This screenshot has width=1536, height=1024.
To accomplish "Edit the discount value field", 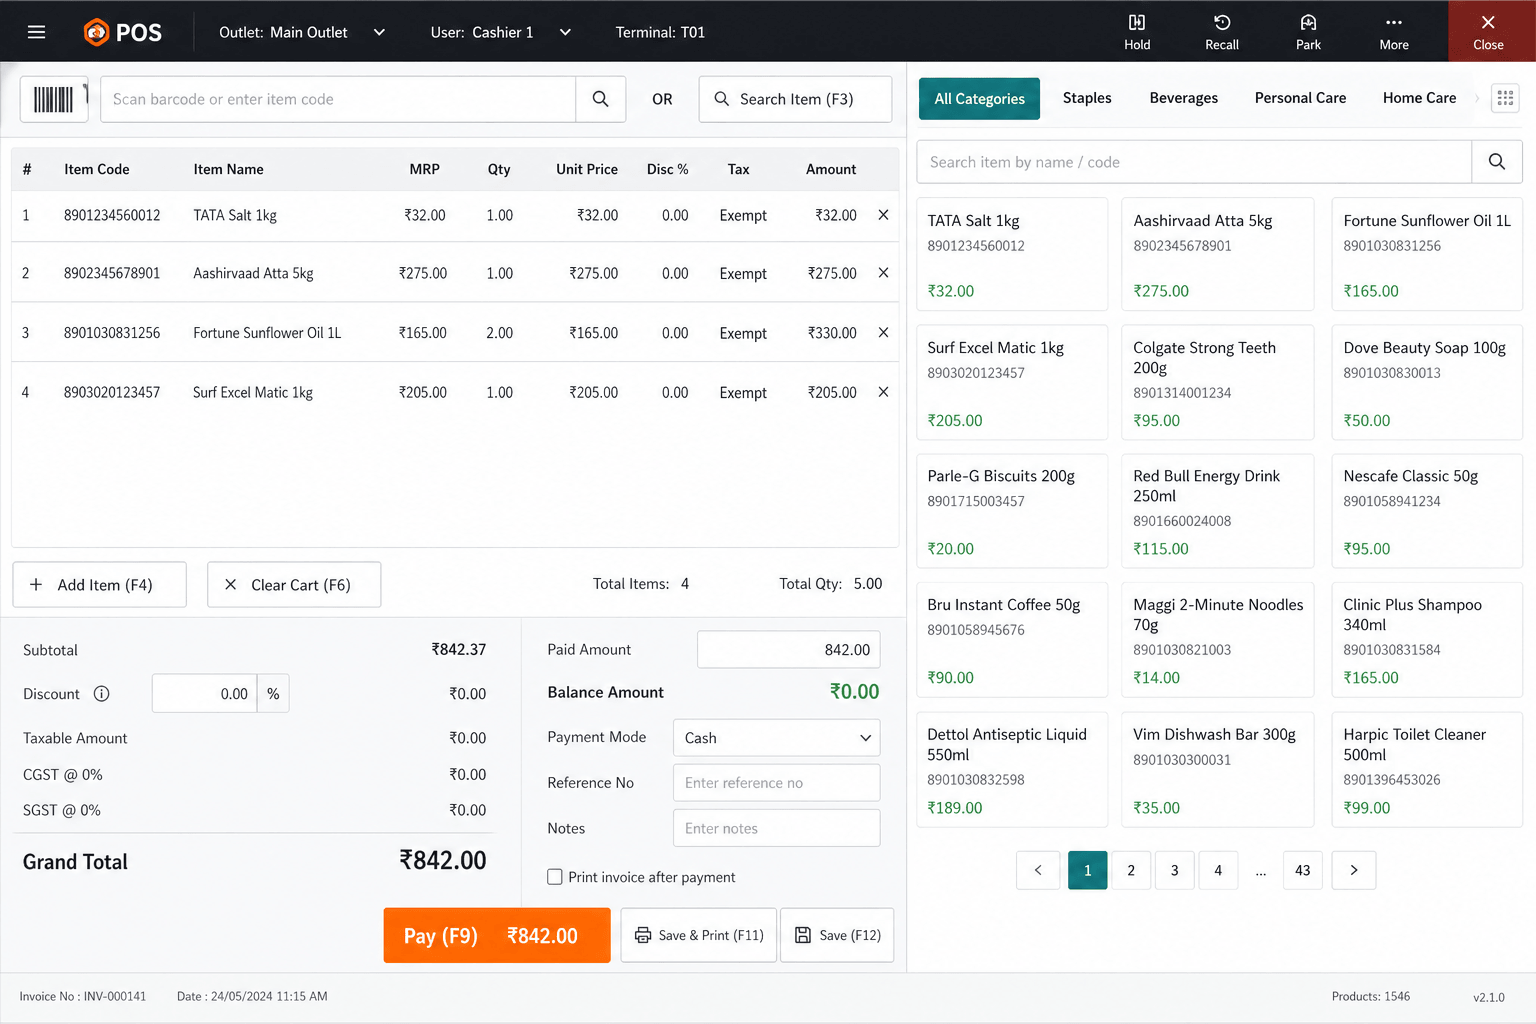I will [205, 694].
